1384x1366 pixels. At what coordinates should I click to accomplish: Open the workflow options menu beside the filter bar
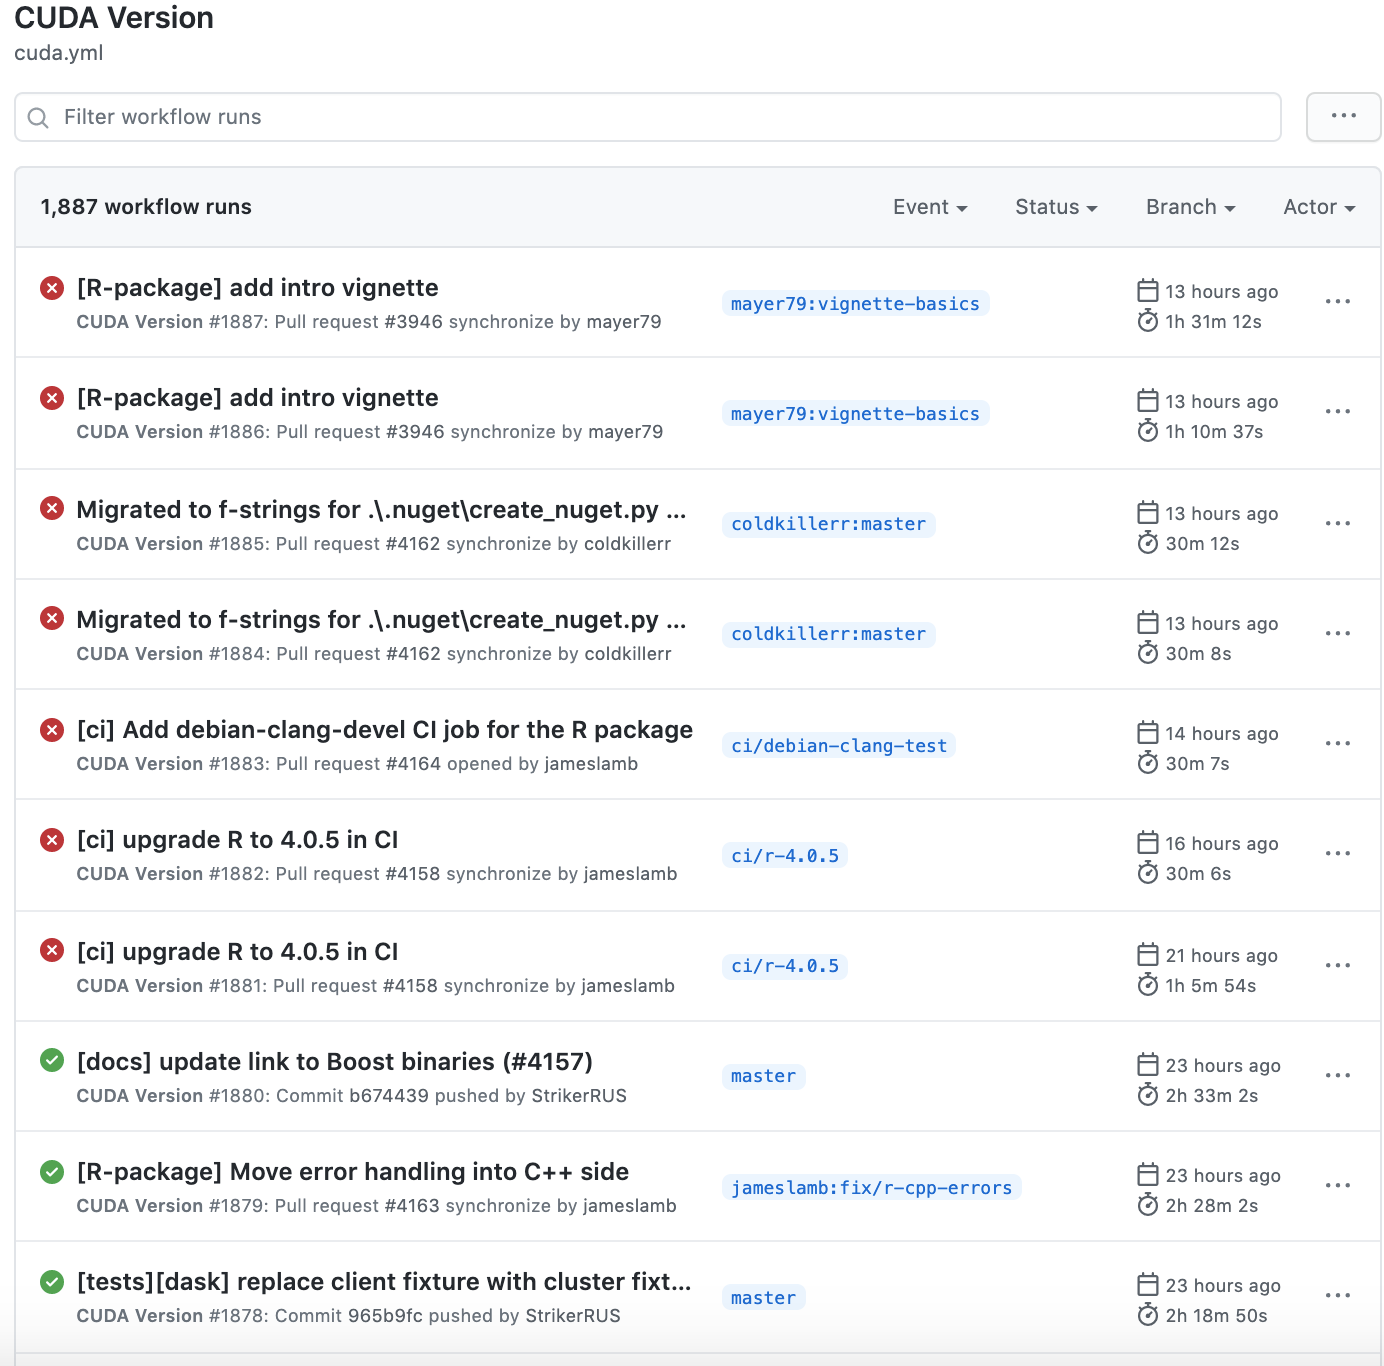coord(1343,117)
